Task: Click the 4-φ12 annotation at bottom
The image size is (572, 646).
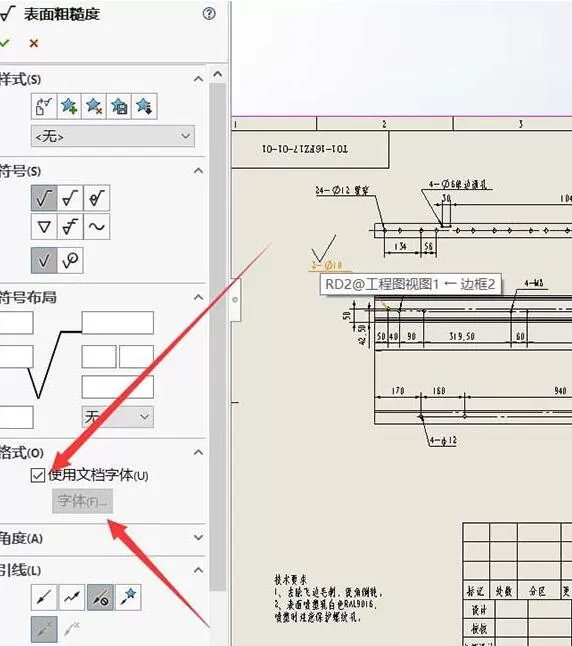Action: pos(443,440)
